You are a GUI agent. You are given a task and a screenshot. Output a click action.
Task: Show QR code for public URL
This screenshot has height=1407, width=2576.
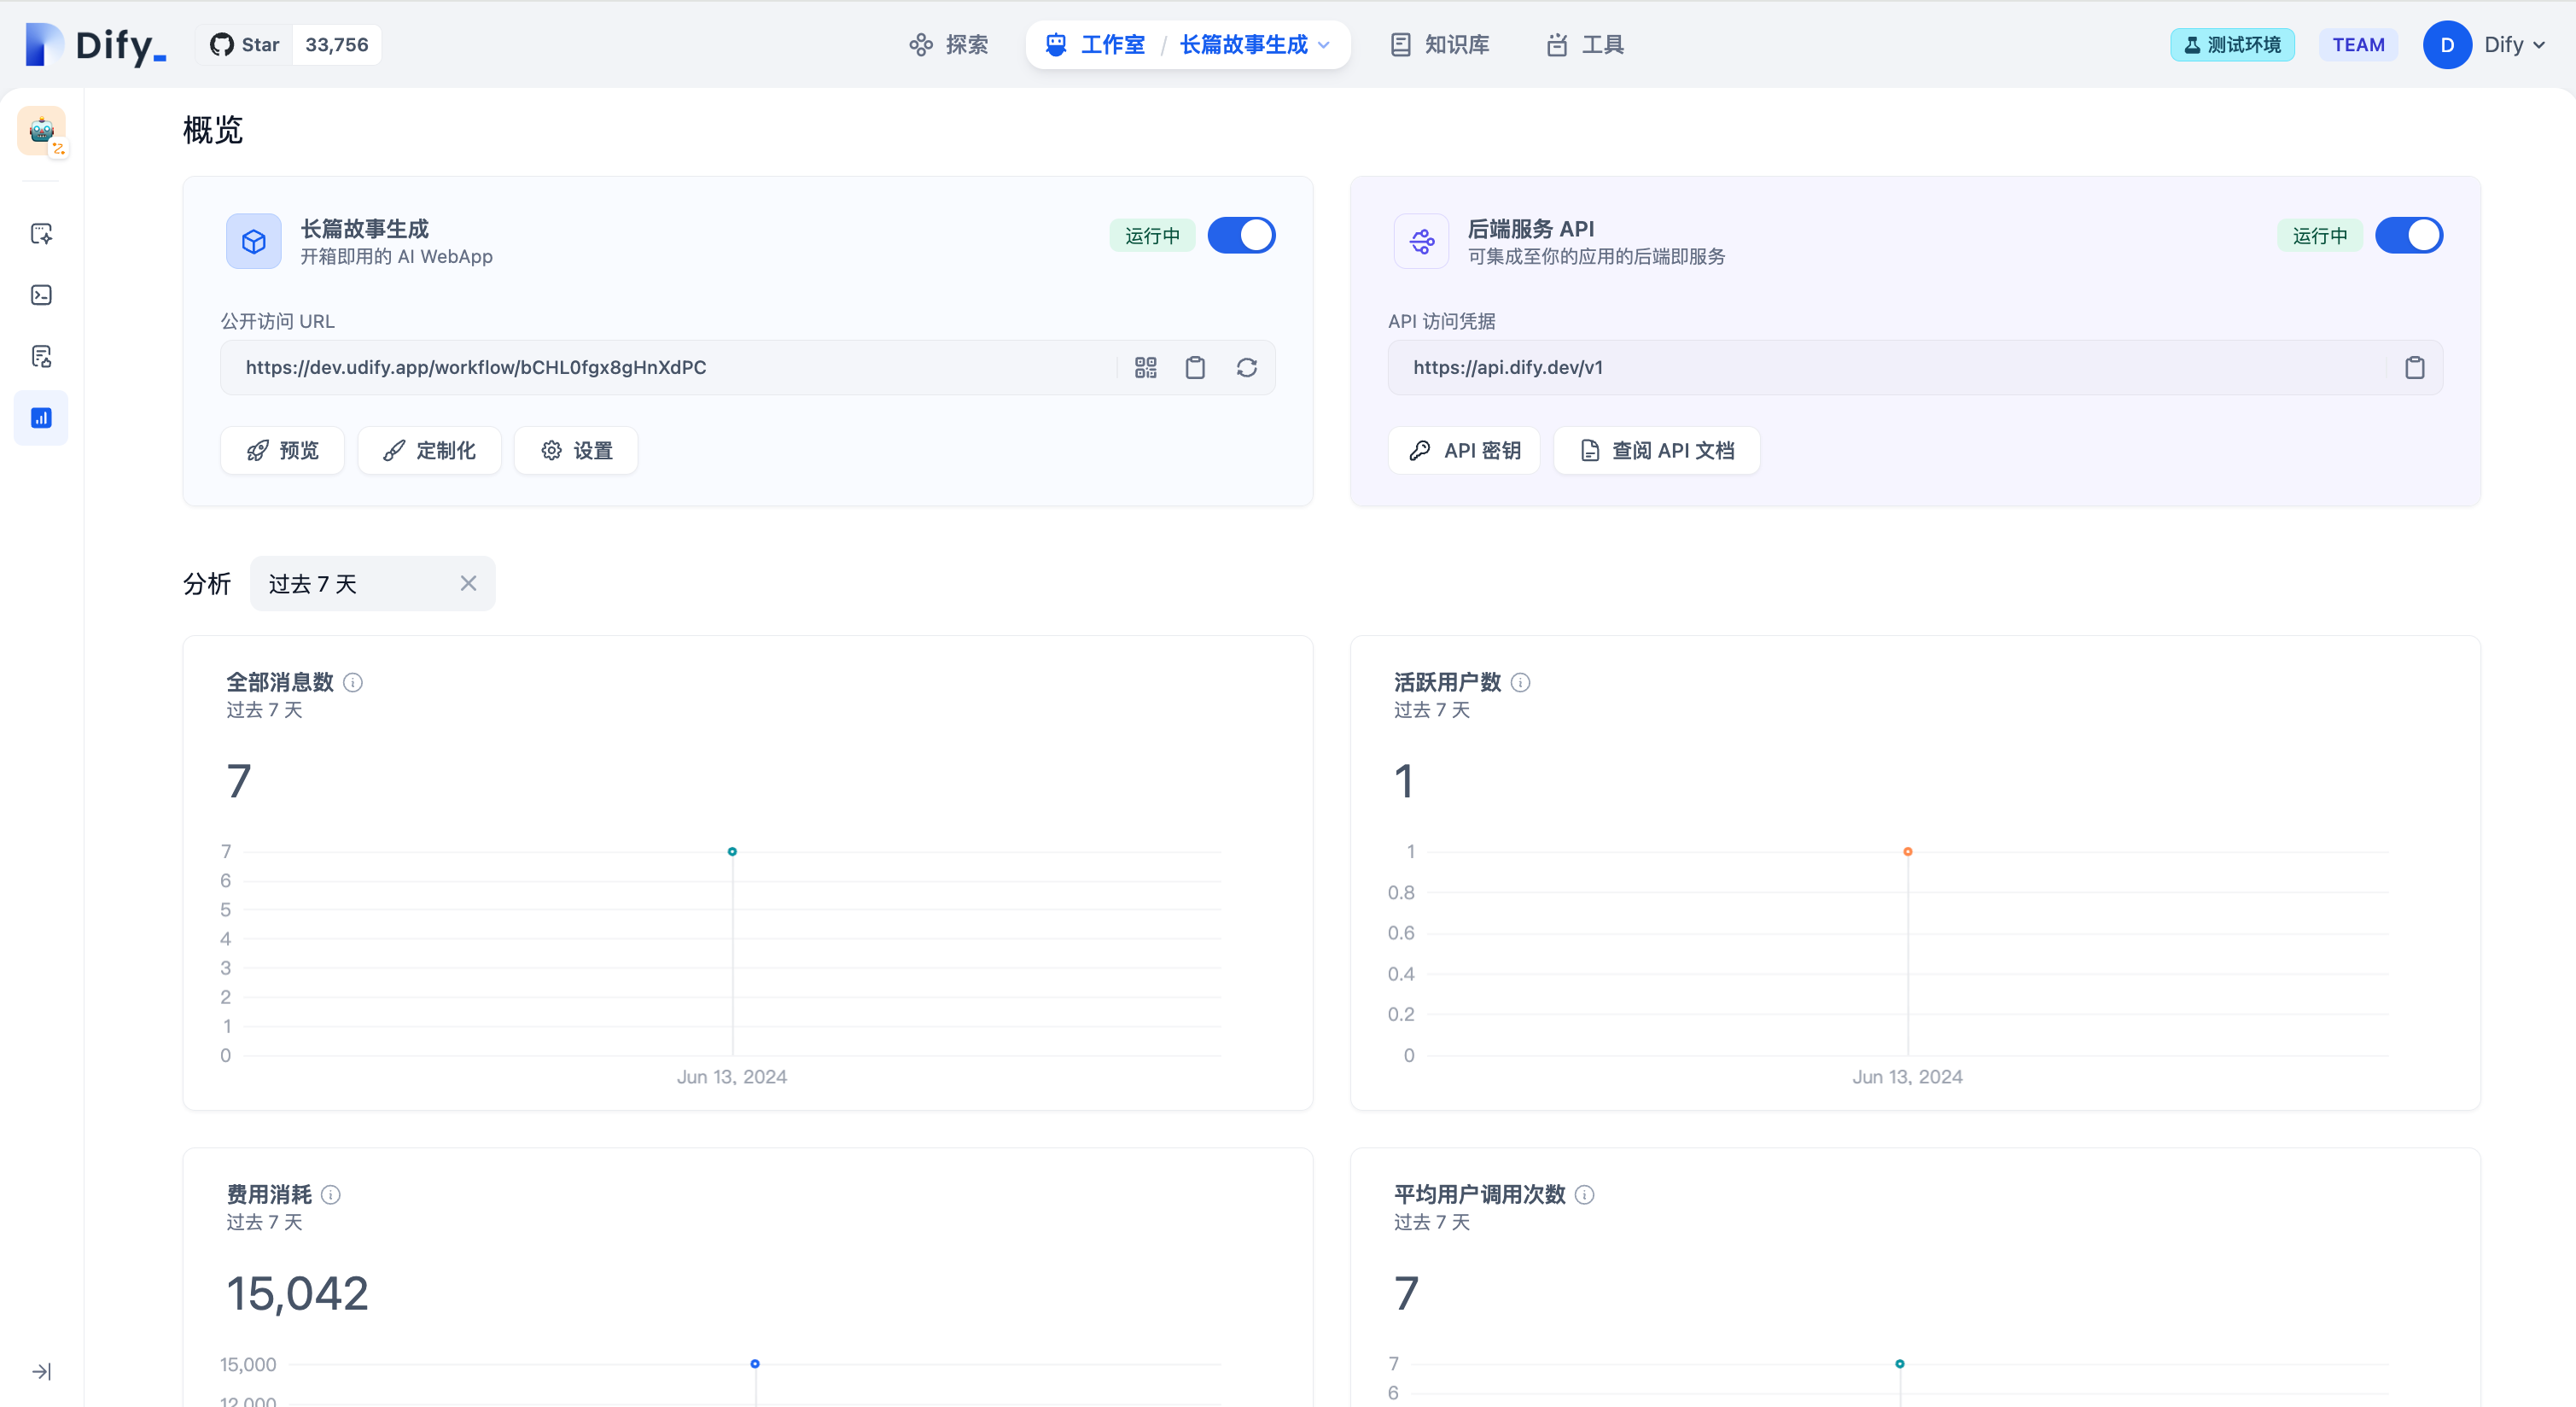1145,367
